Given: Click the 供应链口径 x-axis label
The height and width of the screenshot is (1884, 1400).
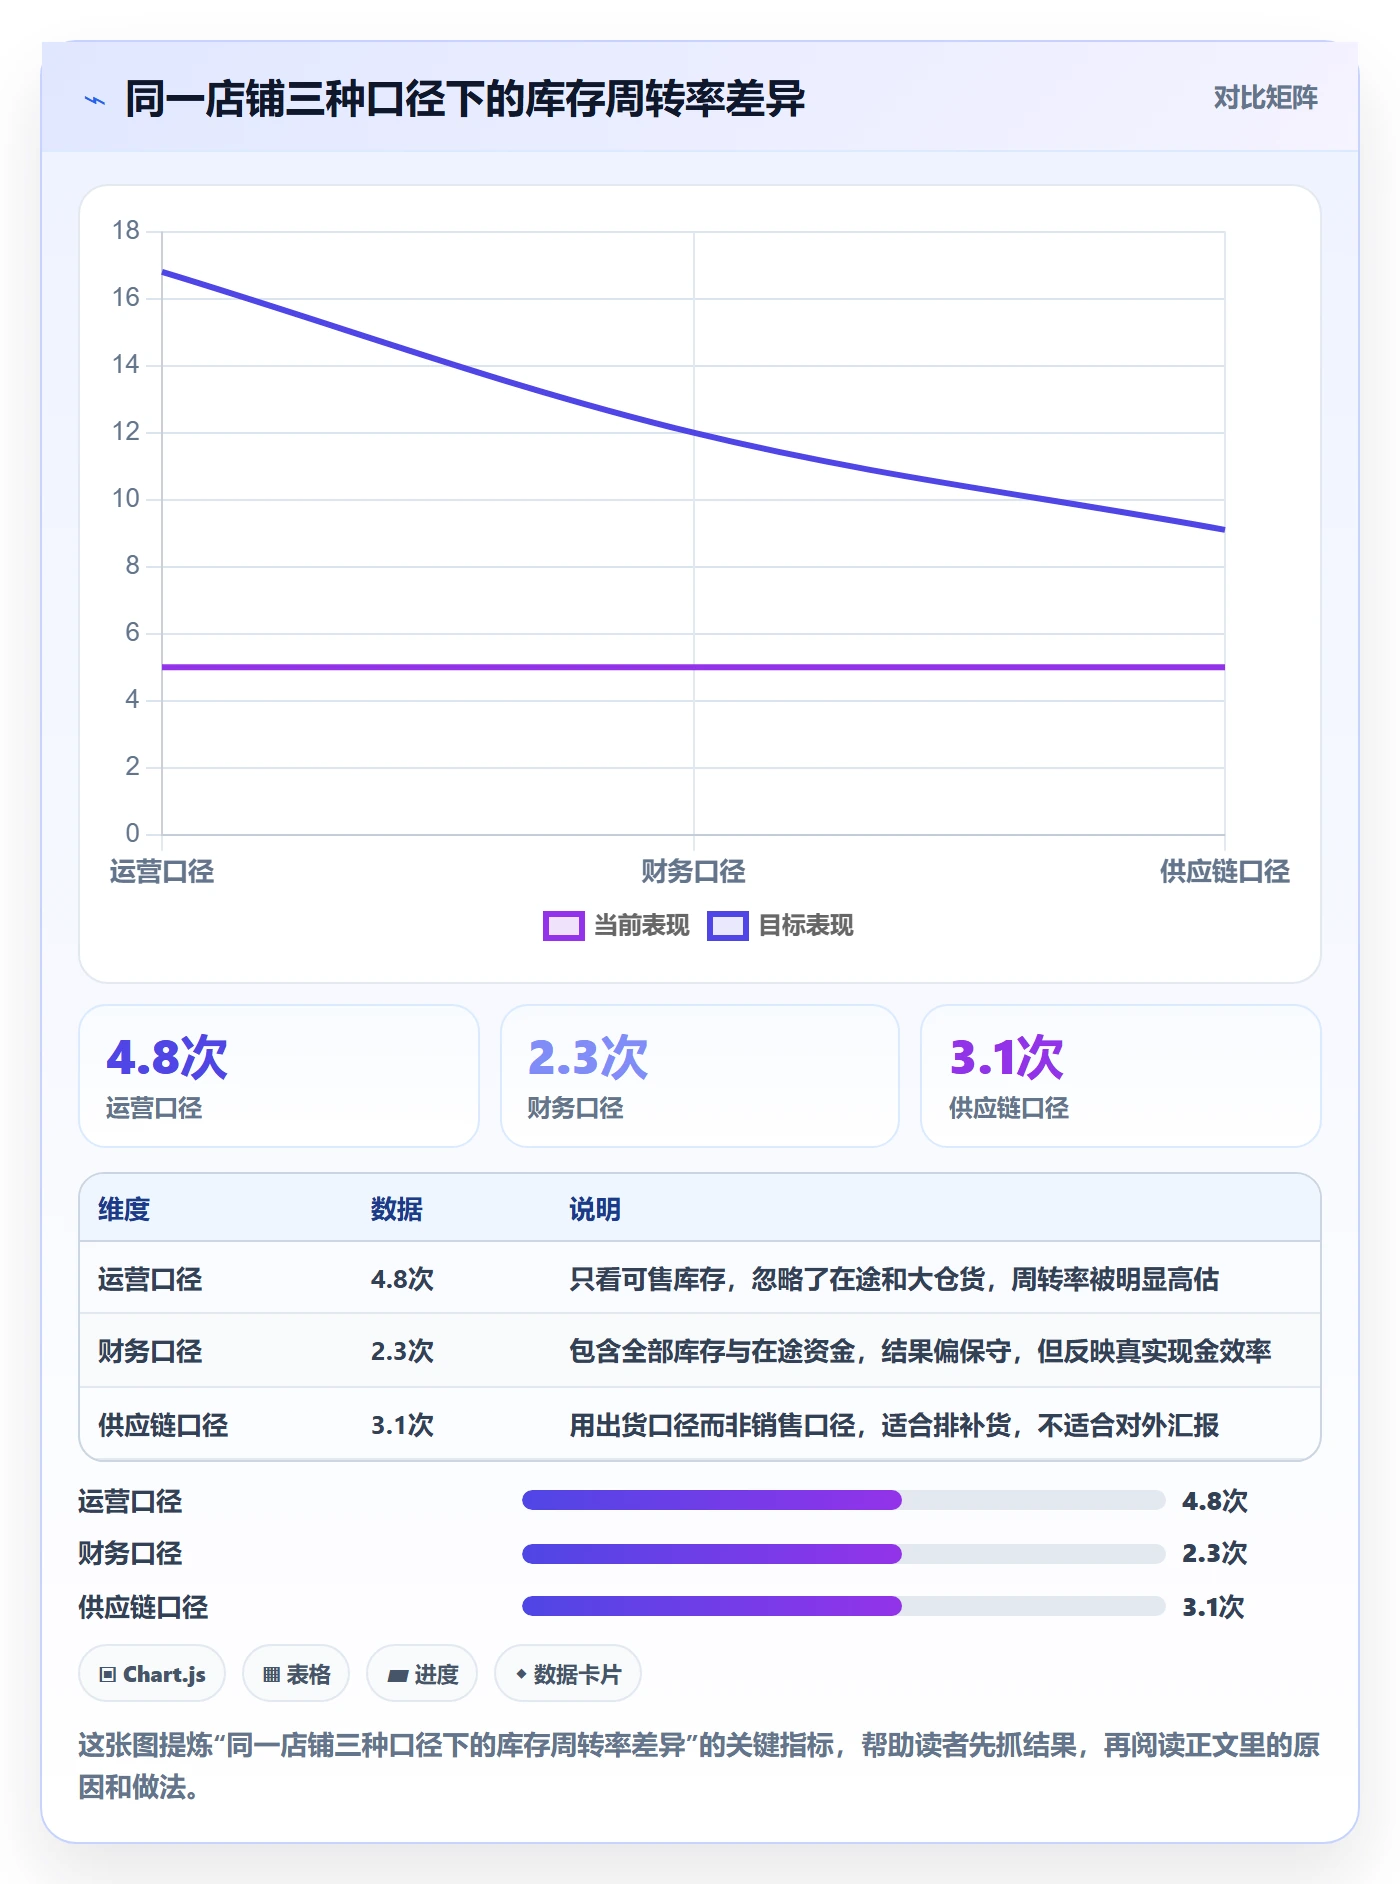Looking at the screenshot, I should [x=1225, y=872].
